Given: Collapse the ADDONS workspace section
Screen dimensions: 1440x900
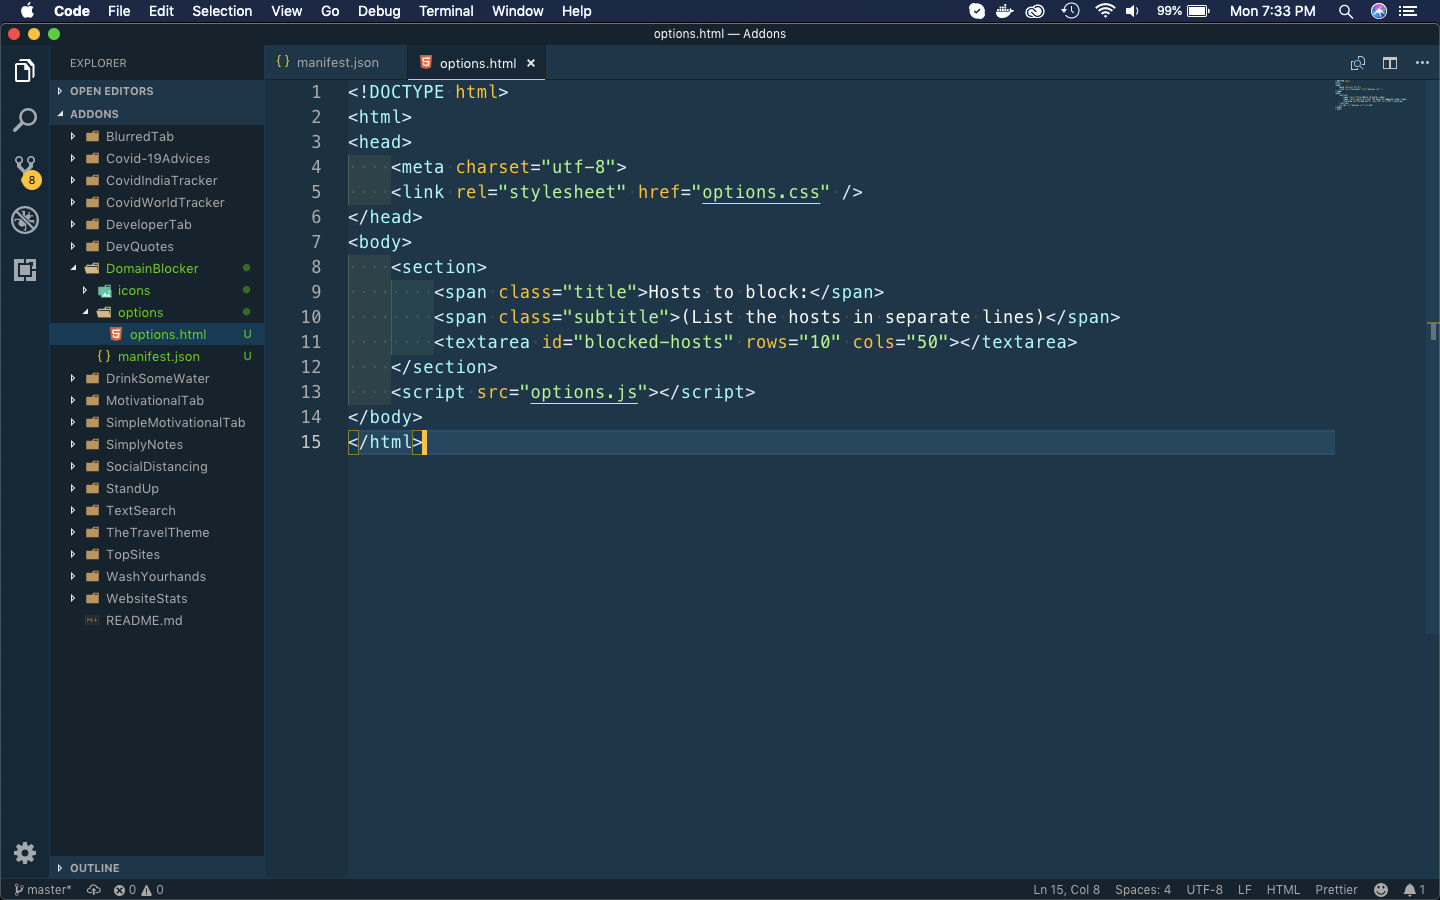Looking at the screenshot, I should coord(157,114).
